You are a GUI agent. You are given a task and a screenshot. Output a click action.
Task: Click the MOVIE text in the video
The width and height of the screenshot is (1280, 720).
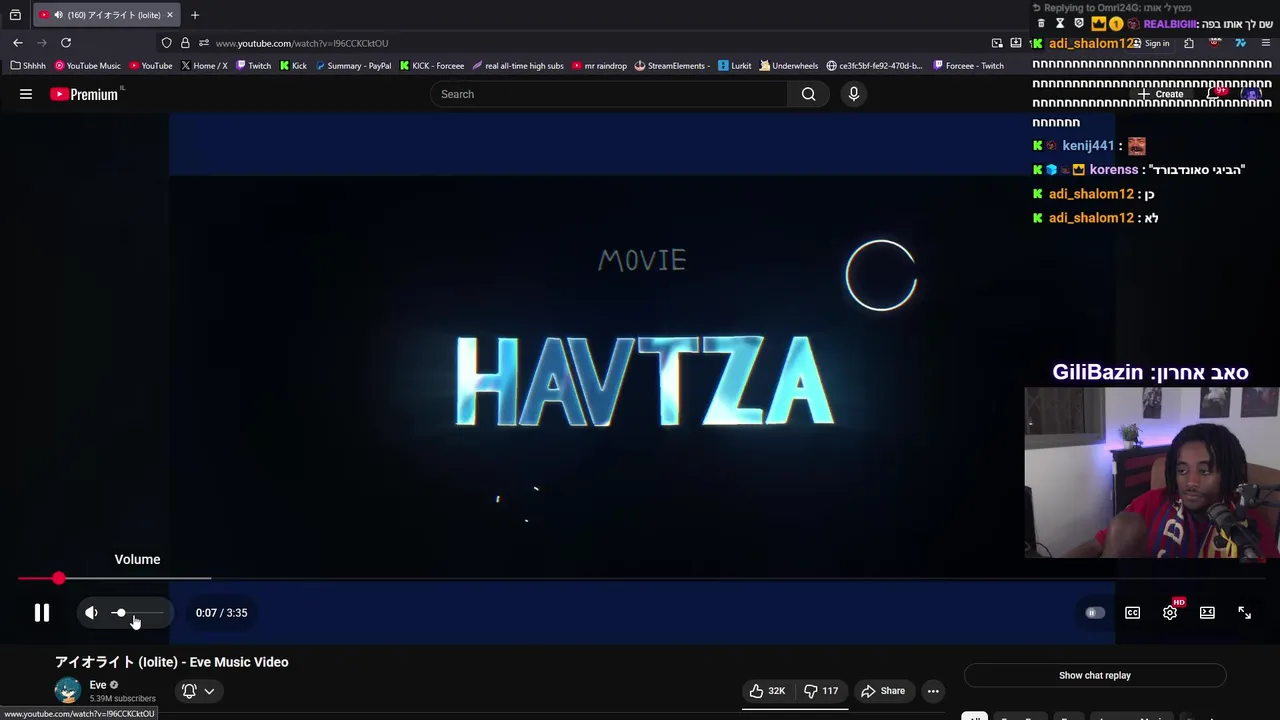(642, 261)
